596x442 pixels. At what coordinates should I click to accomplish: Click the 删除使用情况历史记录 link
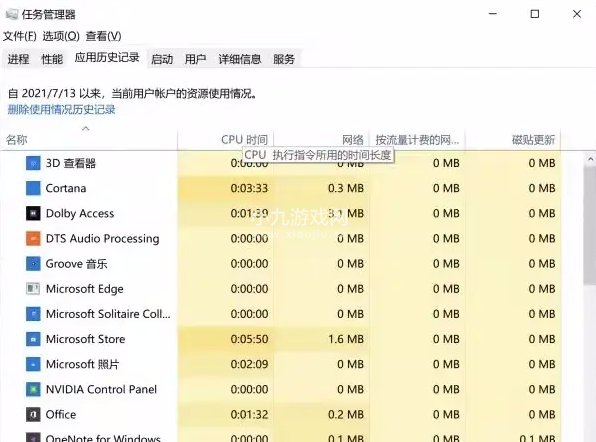pyautogui.click(x=62, y=110)
